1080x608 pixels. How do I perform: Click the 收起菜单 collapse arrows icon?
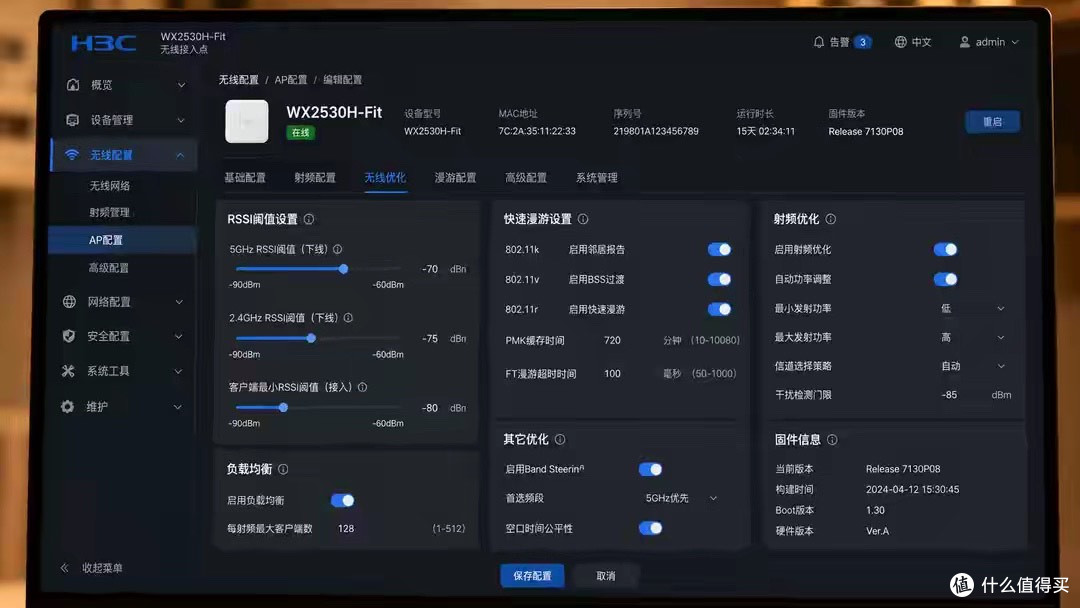tap(64, 568)
